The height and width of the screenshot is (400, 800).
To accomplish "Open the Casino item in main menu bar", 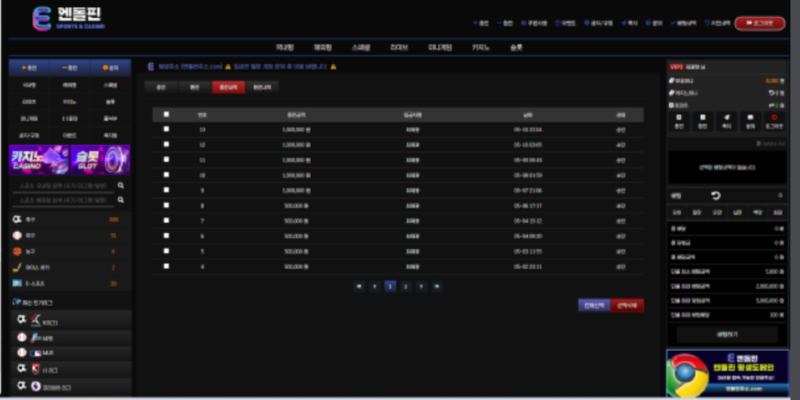I will [x=480, y=47].
